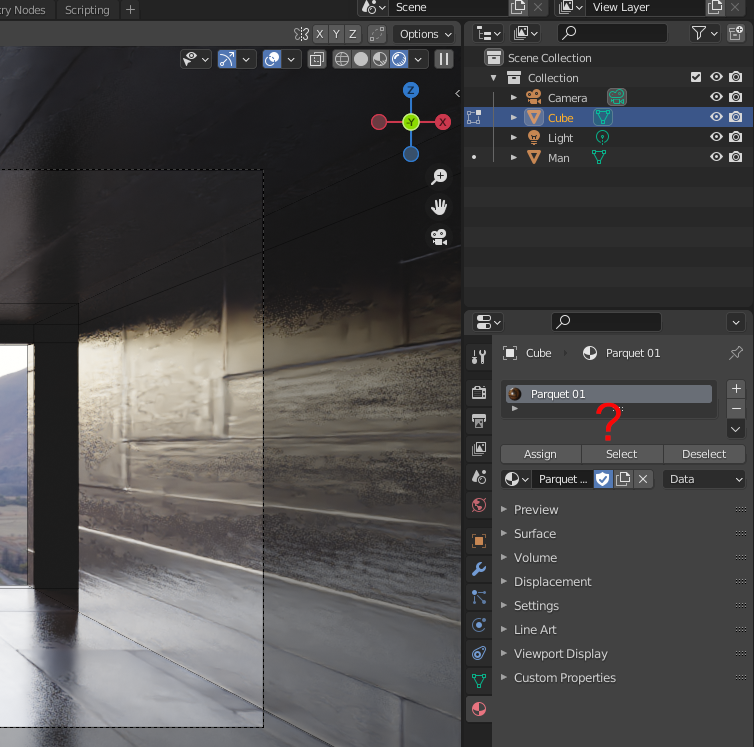The height and width of the screenshot is (747, 754).
Task: Open the Modifier properties tab
Action: [x=479, y=569]
